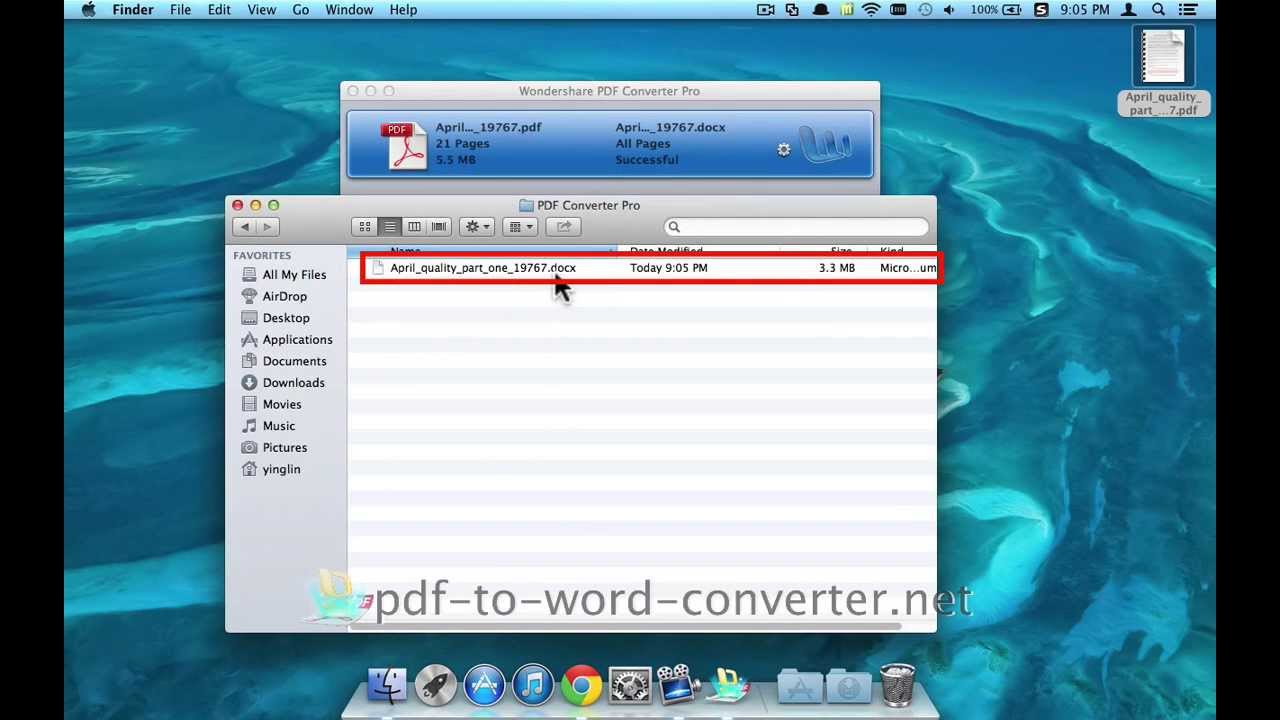1280x720 pixels.
Task: Click the Word output format icon
Action: click(x=826, y=146)
